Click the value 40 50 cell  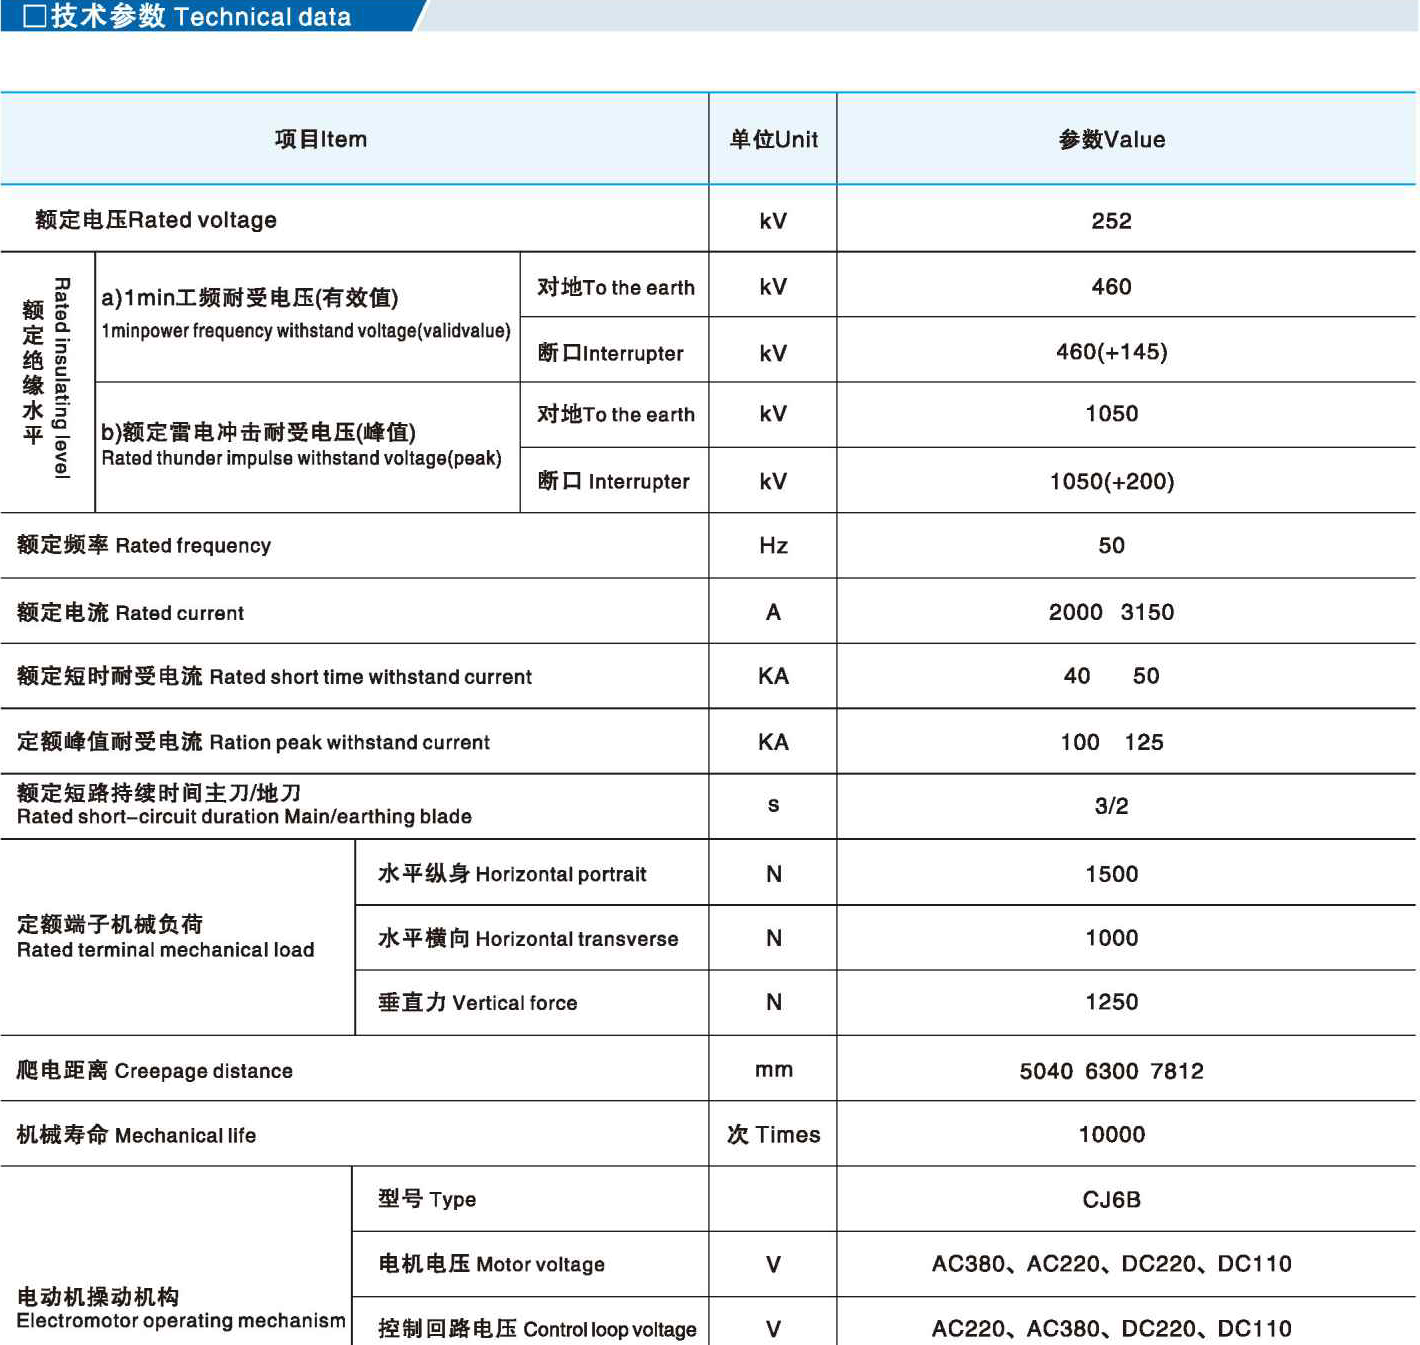(1112, 676)
